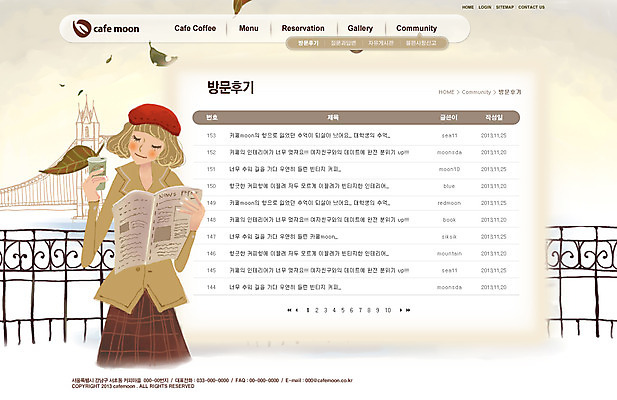This screenshot has width=617, height=400.
Task: Click the footer email address 000@cafemoon.co.kr
Action: pos(329,380)
